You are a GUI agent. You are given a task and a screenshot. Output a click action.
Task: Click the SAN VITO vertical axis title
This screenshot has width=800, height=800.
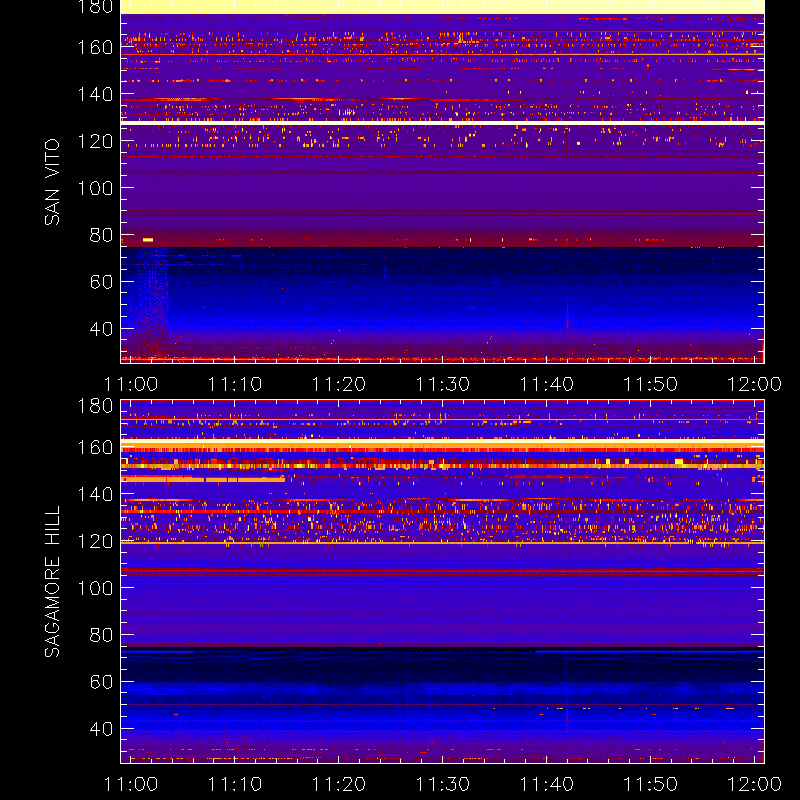pyautogui.click(x=52, y=182)
